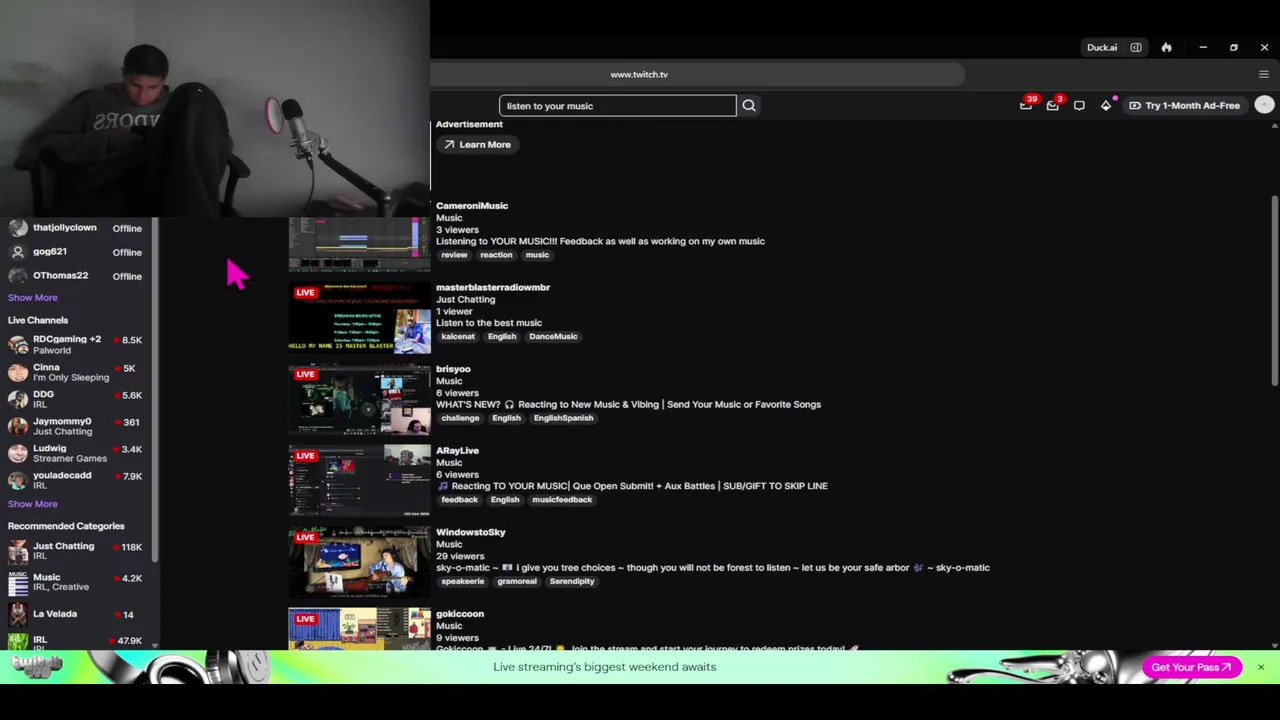Screen dimensions: 1280x720
Task: Click 'Listen to the best music' stream title
Action: click(x=489, y=323)
